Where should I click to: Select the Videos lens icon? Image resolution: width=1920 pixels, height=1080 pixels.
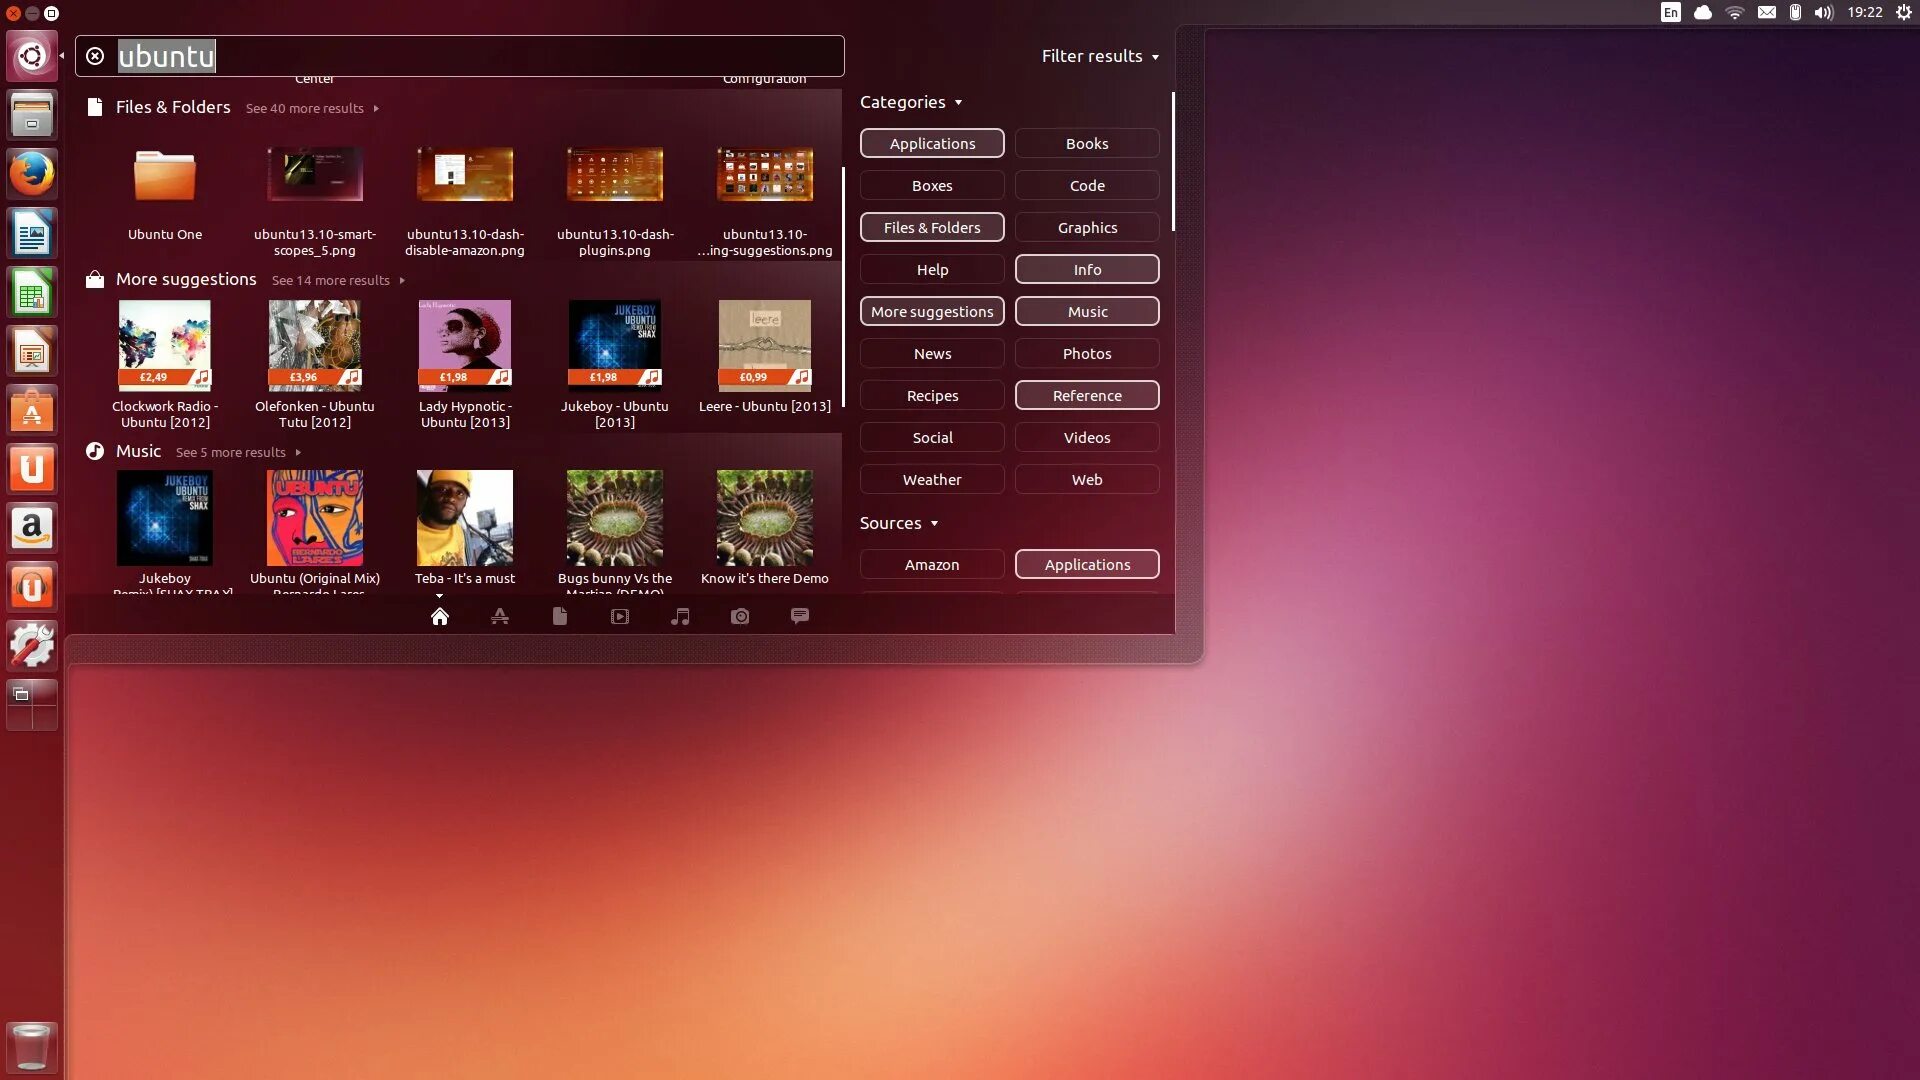tap(620, 617)
